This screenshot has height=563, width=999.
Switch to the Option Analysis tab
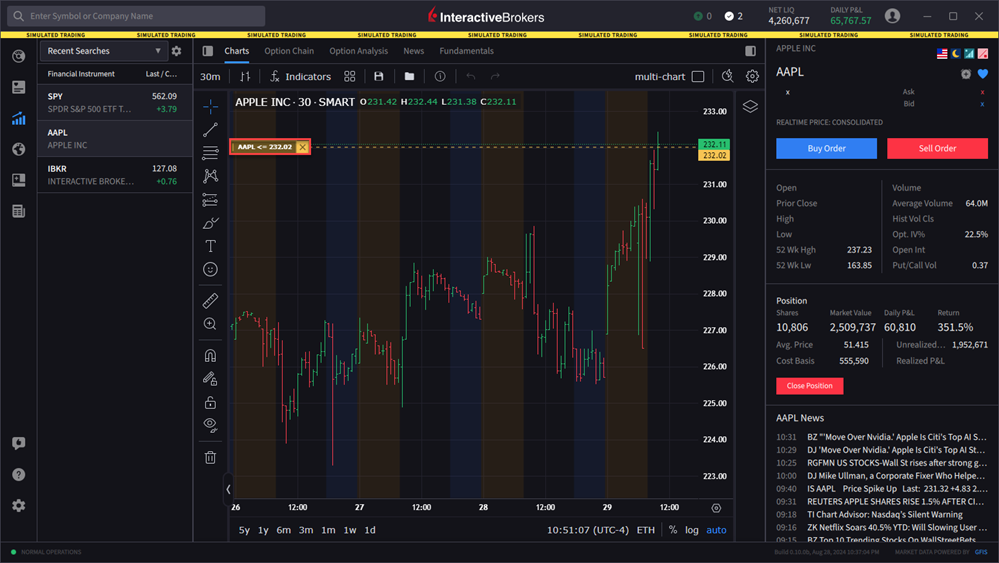coord(359,51)
